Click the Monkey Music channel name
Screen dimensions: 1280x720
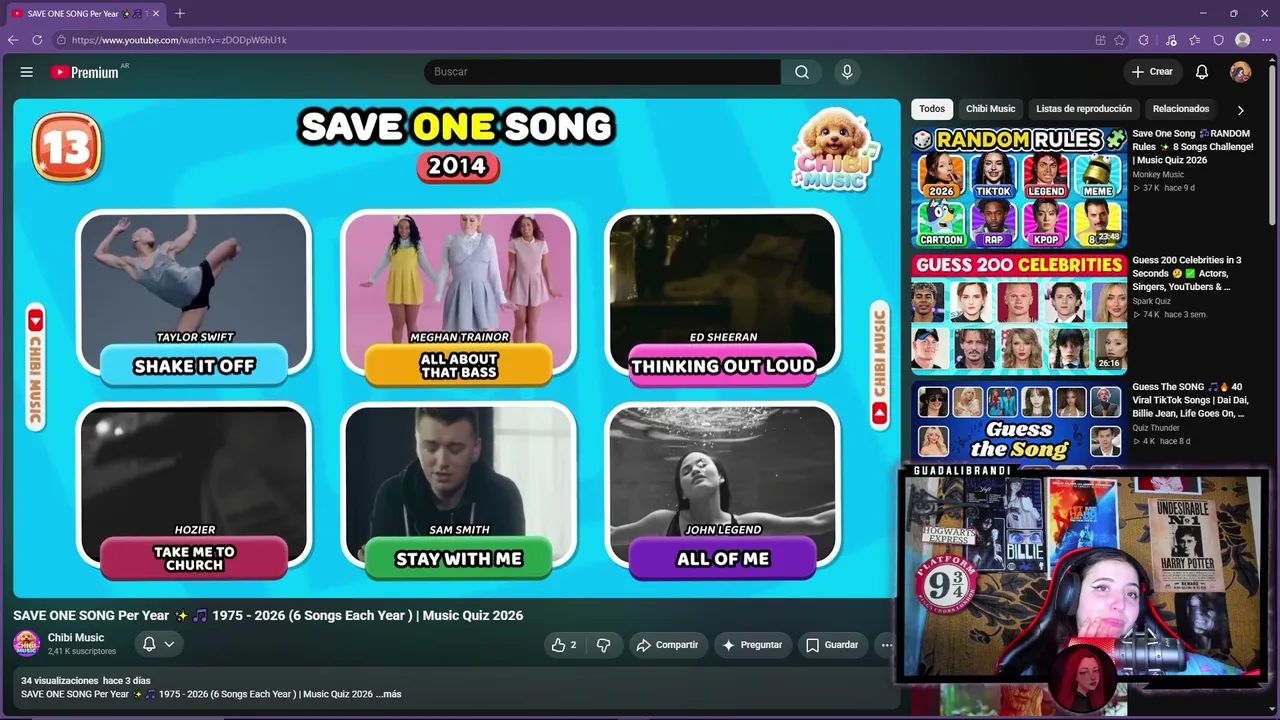(x=1158, y=175)
